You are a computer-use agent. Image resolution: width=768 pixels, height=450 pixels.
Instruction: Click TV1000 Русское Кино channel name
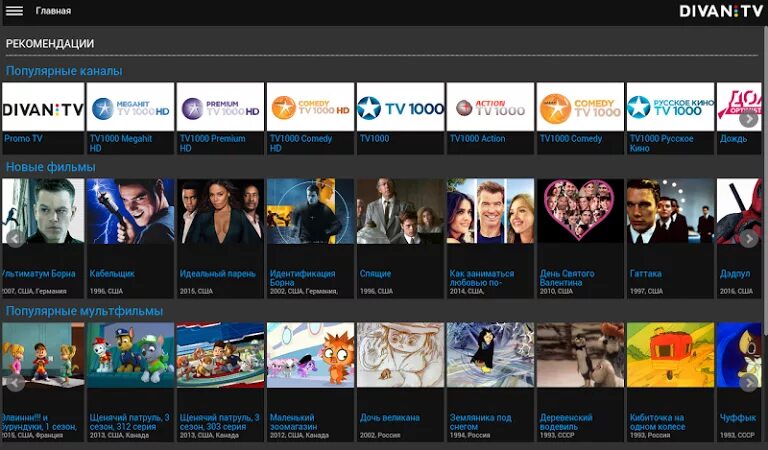tap(661, 143)
